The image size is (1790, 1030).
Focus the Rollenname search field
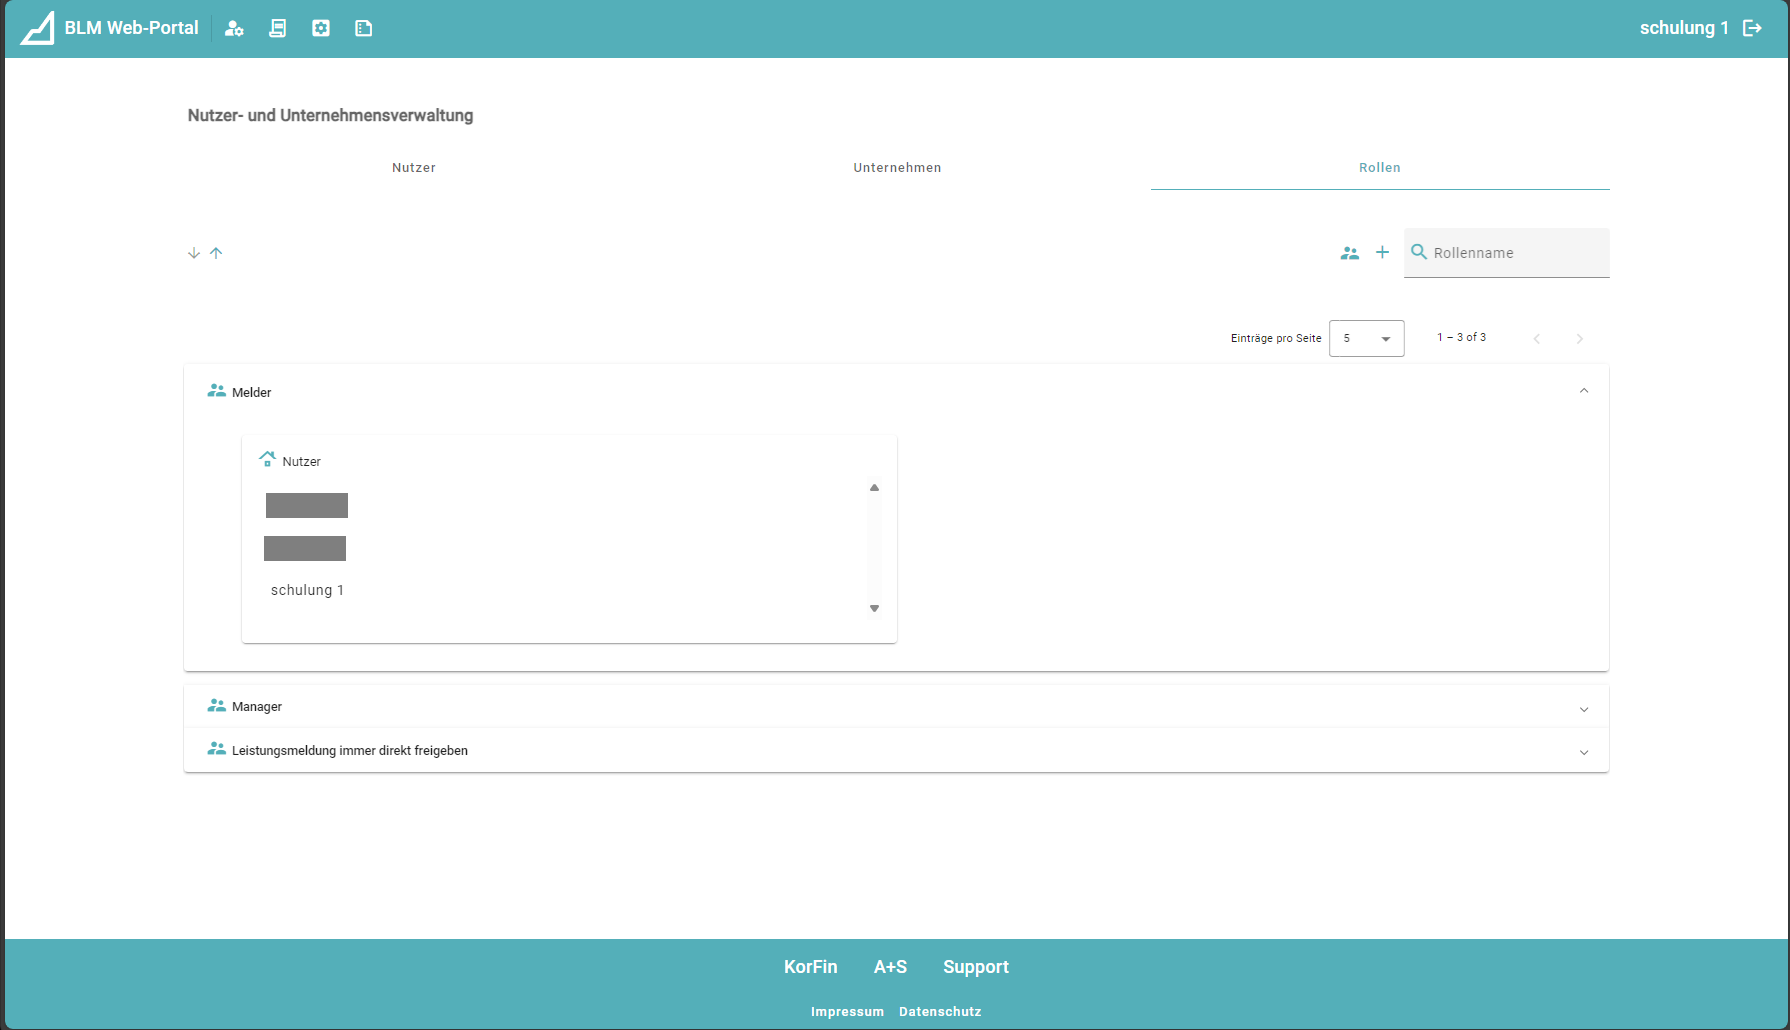(x=1517, y=253)
